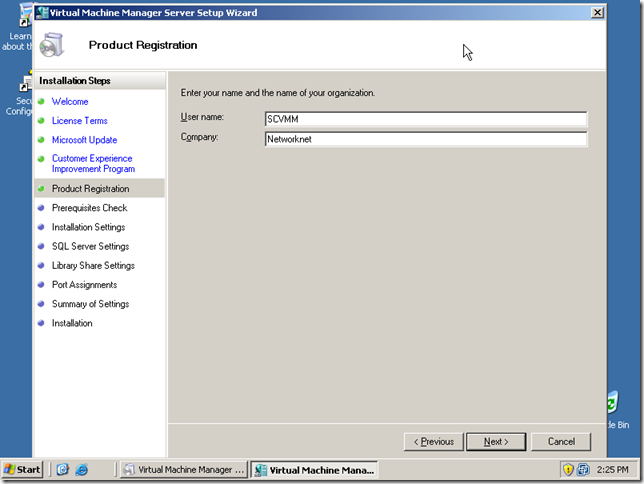Open the Windows Start menu
The width and height of the screenshot is (644, 484).
(x=22, y=470)
